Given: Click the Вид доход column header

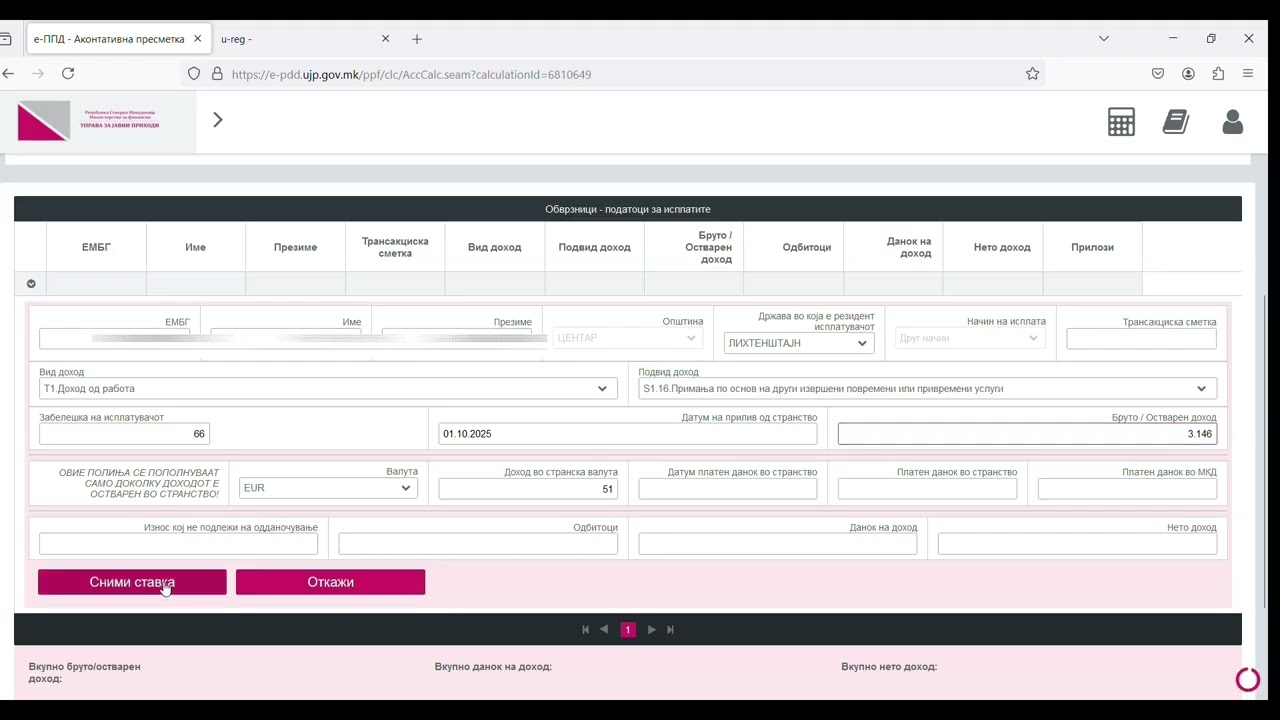Looking at the screenshot, I should click(494, 247).
